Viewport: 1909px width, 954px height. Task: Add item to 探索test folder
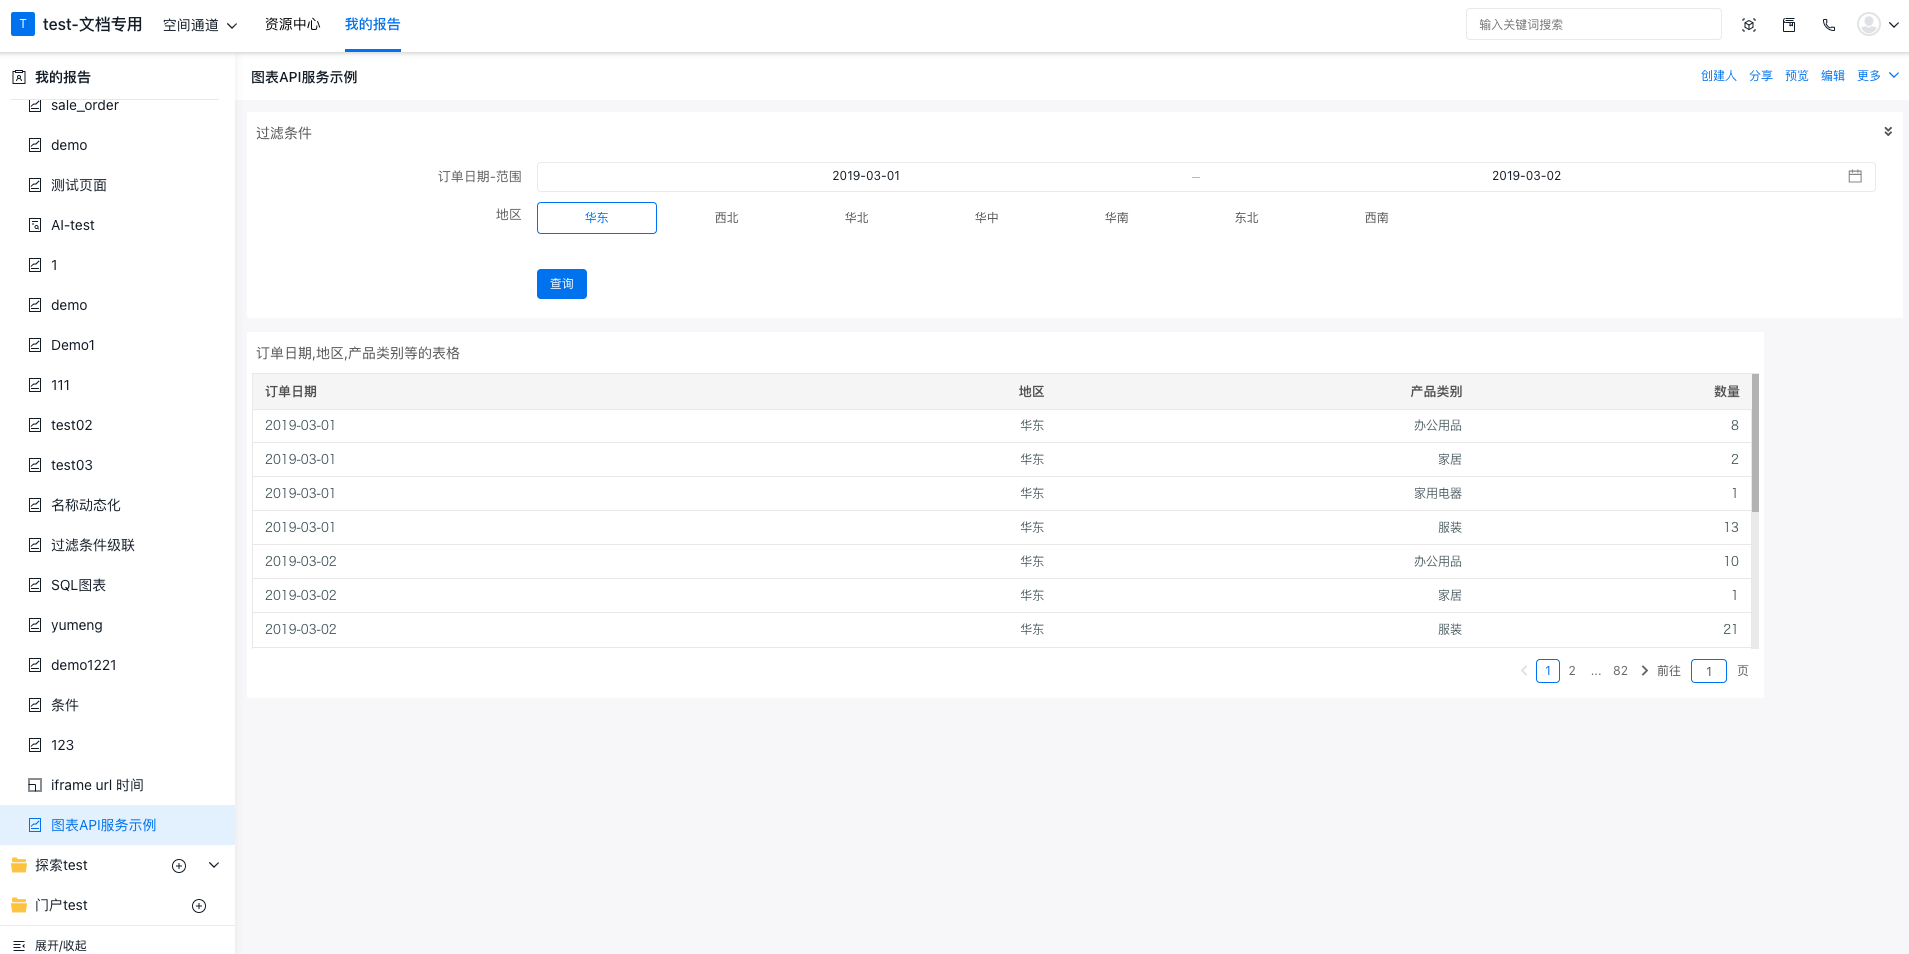pos(179,866)
